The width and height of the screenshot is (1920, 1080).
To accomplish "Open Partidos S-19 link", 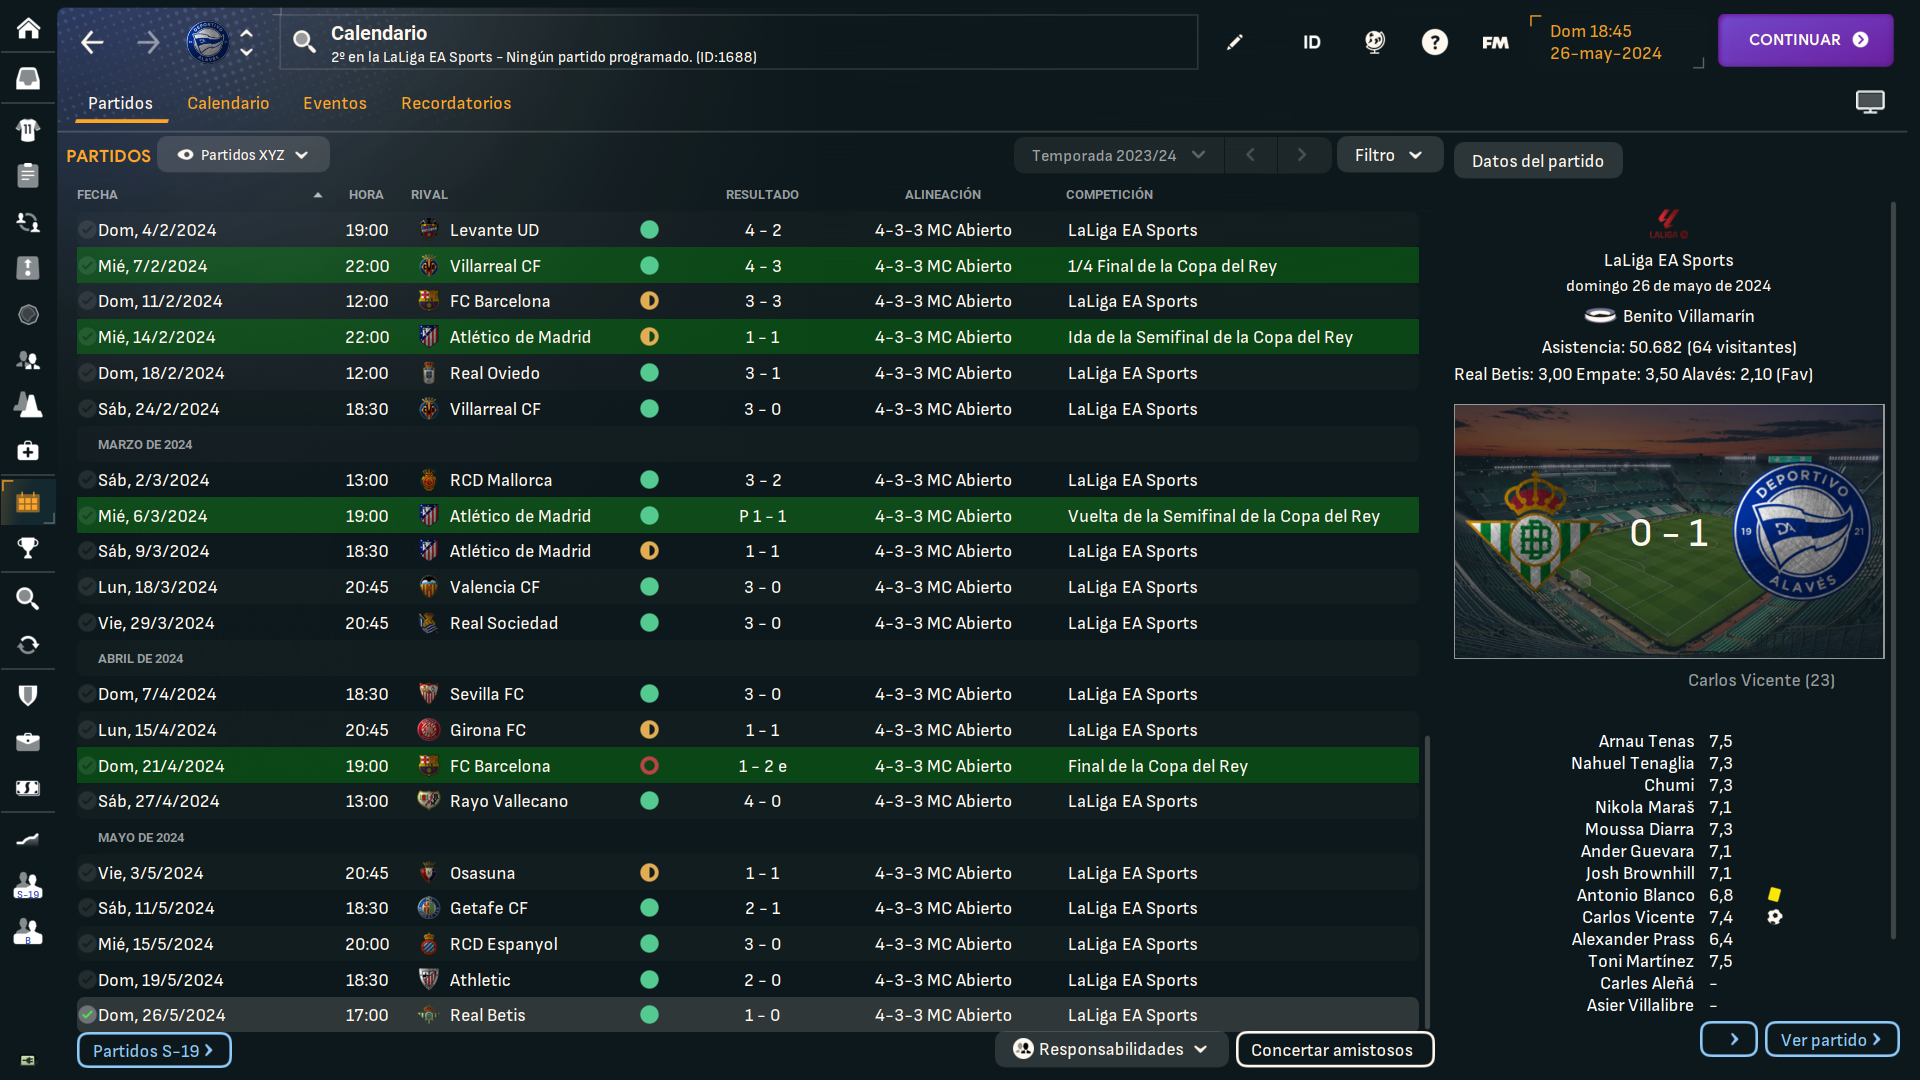I will (154, 1051).
